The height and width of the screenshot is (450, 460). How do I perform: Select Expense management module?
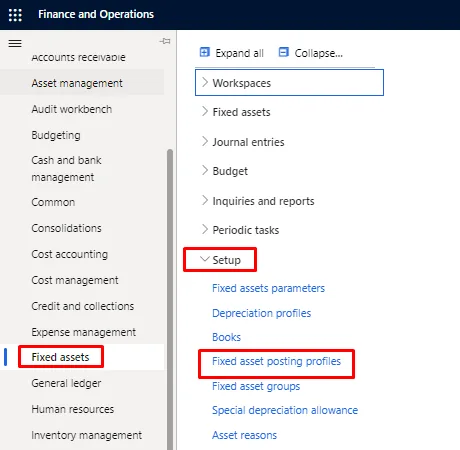click(84, 332)
